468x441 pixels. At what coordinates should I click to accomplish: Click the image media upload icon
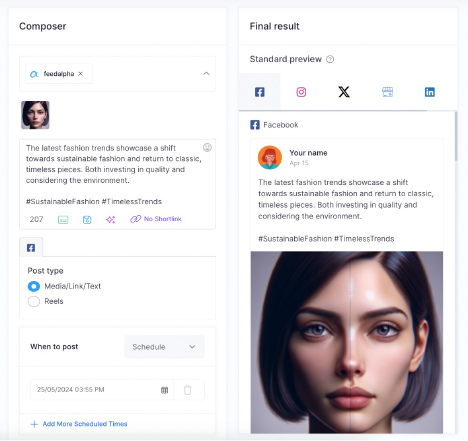[63, 220]
